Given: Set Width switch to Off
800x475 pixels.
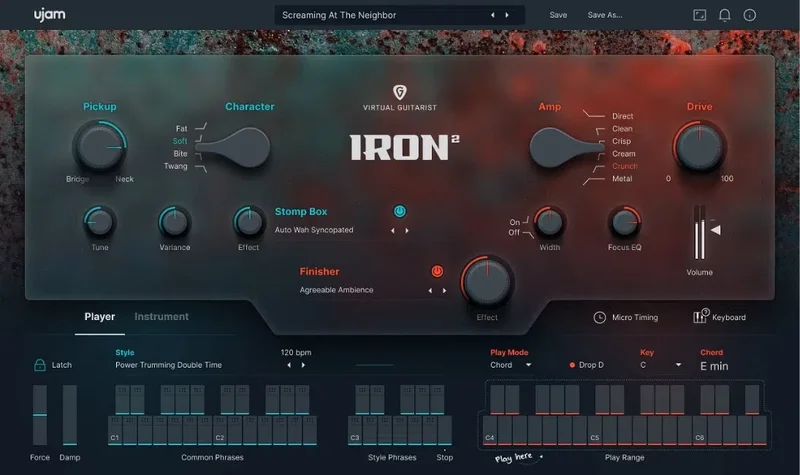Looking at the screenshot, I should [514, 232].
